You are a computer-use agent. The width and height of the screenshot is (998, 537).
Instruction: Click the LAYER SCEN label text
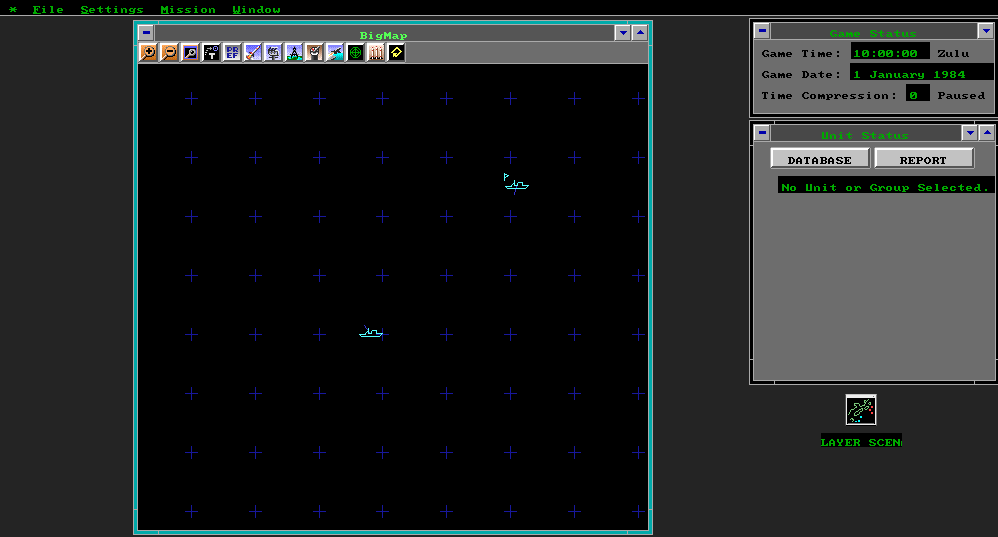(x=861, y=442)
